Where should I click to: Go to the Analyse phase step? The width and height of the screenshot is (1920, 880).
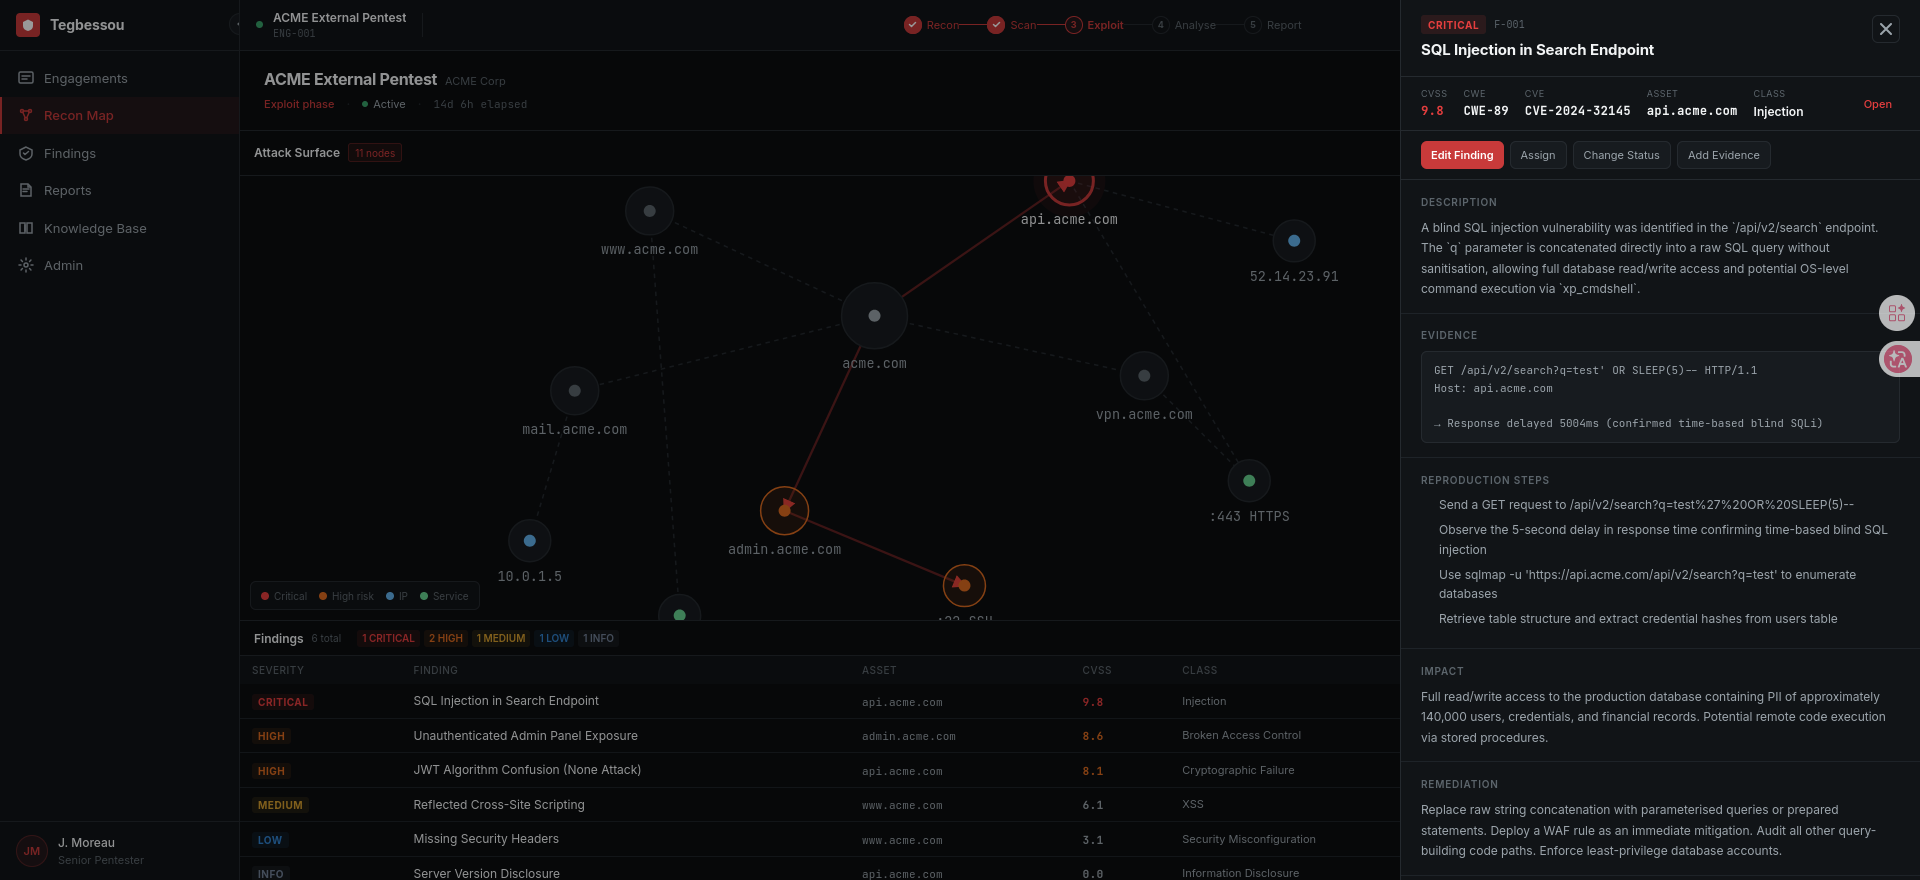click(1184, 25)
